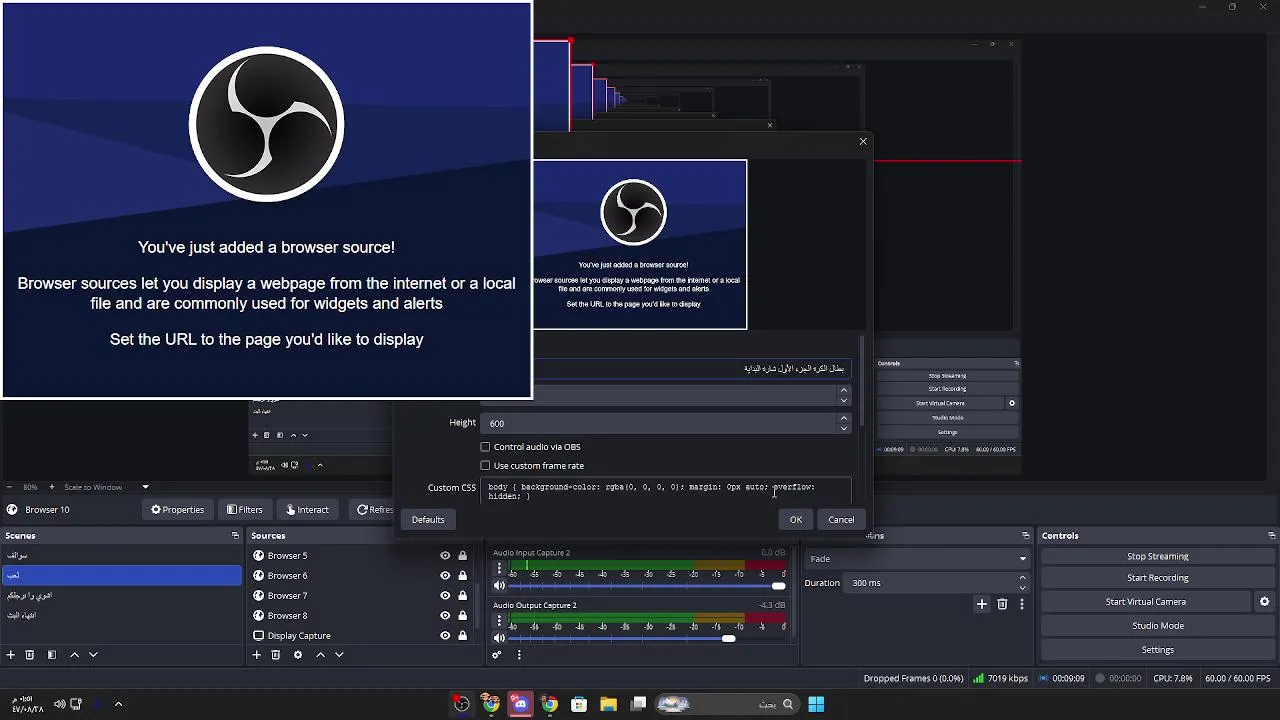The image size is (1280, 720).
Task: Click Stop Streaming button
Action: tap(1158, 556)
